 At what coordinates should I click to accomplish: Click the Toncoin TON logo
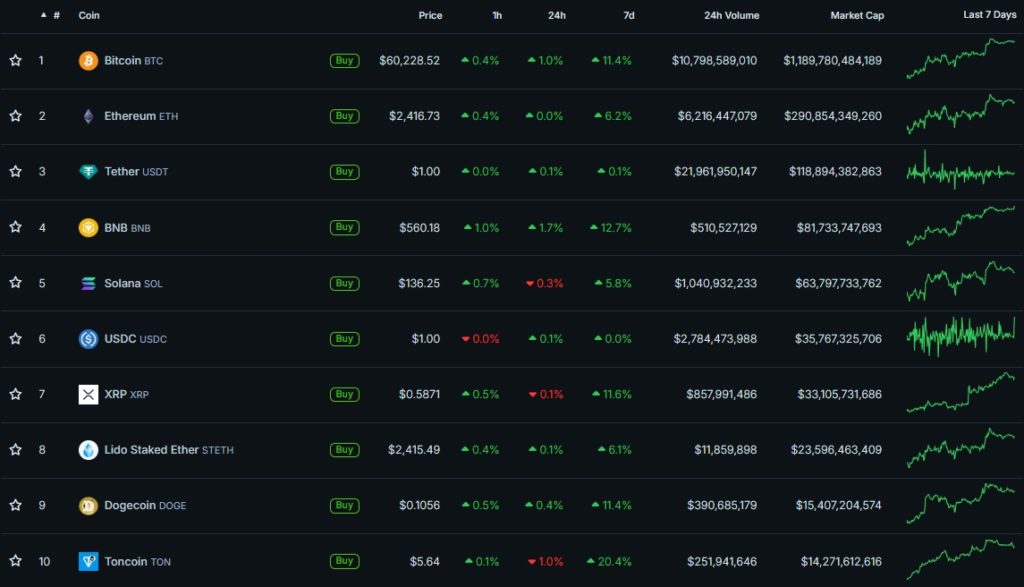pos(88,561)
